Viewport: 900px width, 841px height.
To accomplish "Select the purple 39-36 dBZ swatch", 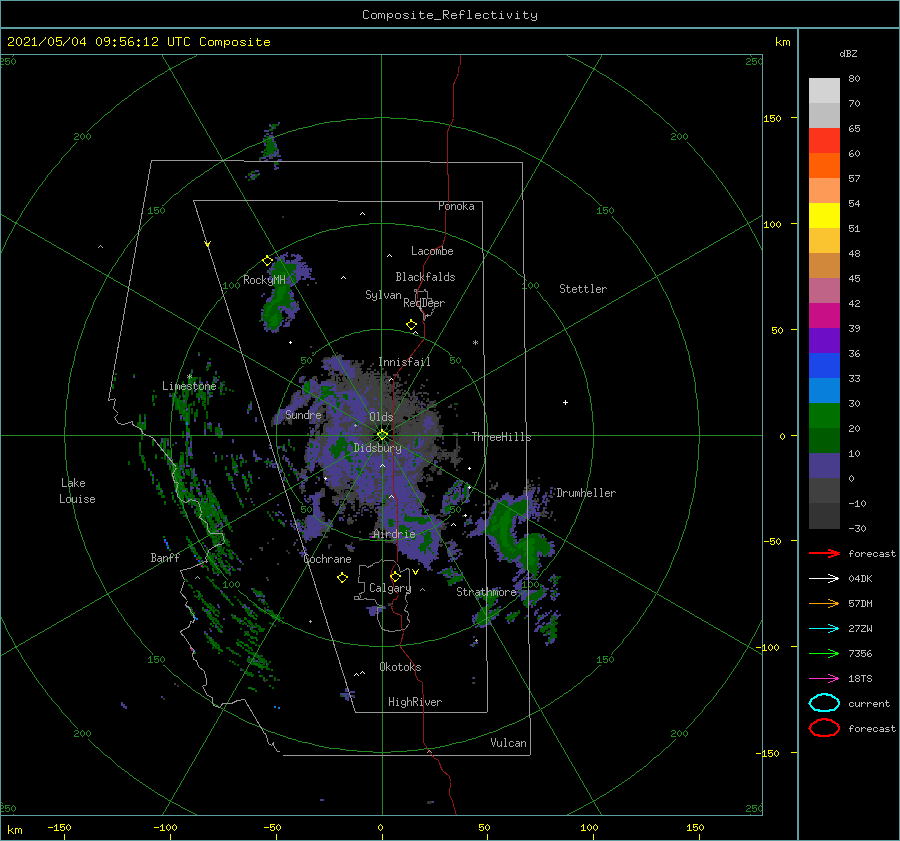I will click(824, 341).
